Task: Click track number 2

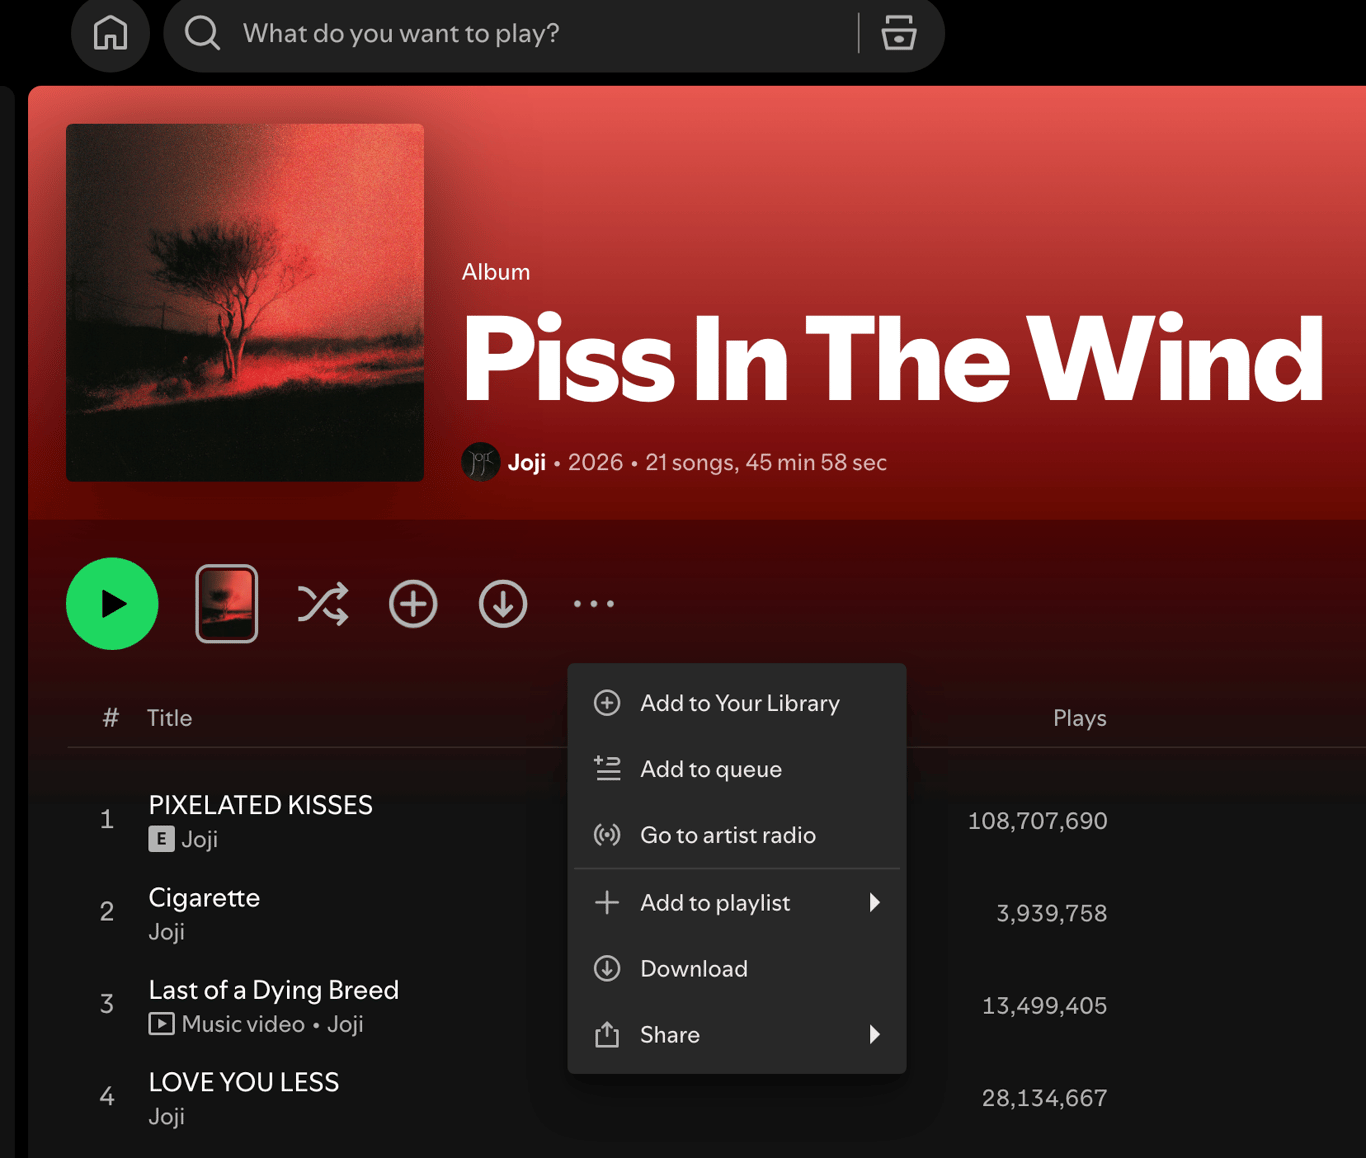Action: point(107,912)
